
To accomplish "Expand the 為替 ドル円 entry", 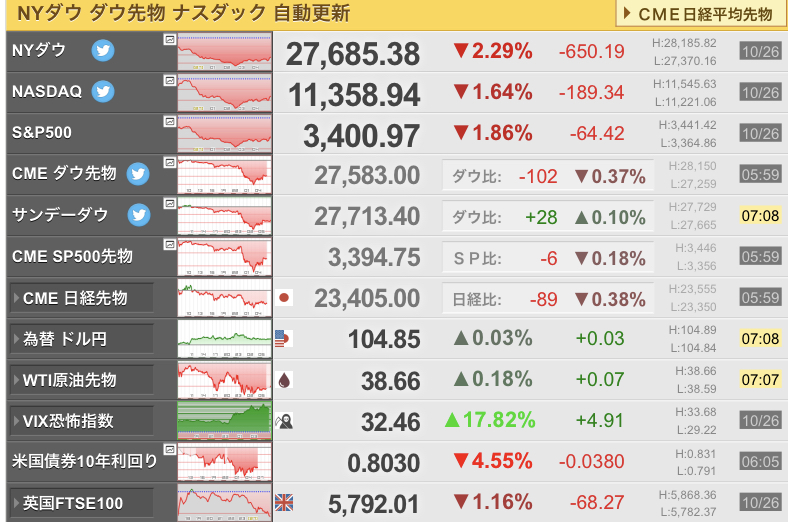I will tap(81, 339).
